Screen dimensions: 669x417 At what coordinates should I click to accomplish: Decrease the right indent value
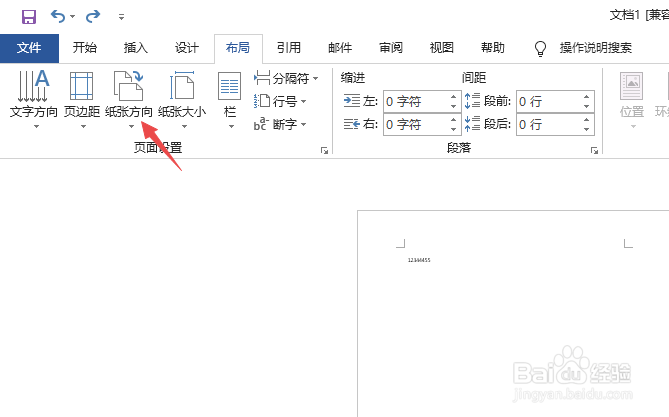pyautogui.click(x=454, y=129)
